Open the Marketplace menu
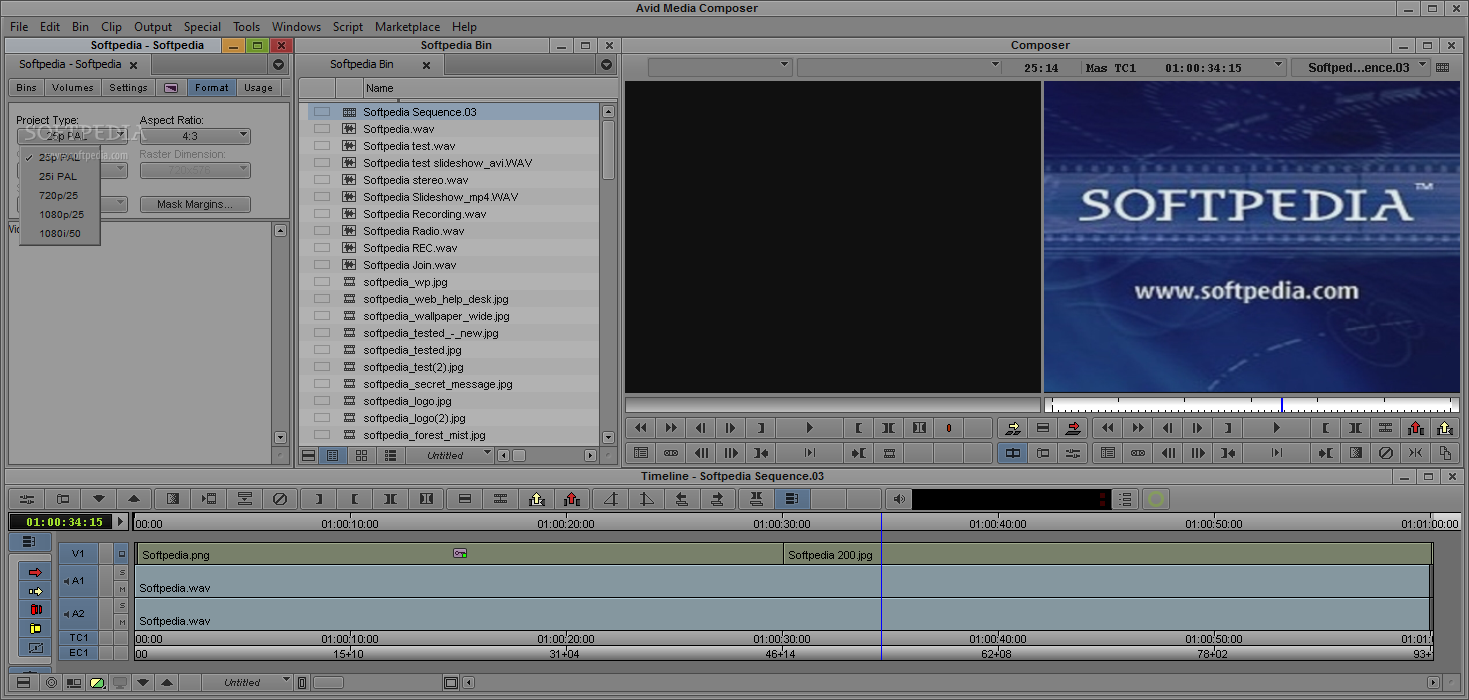Screen dimensions: 1469x700 (x=407, y=27)
